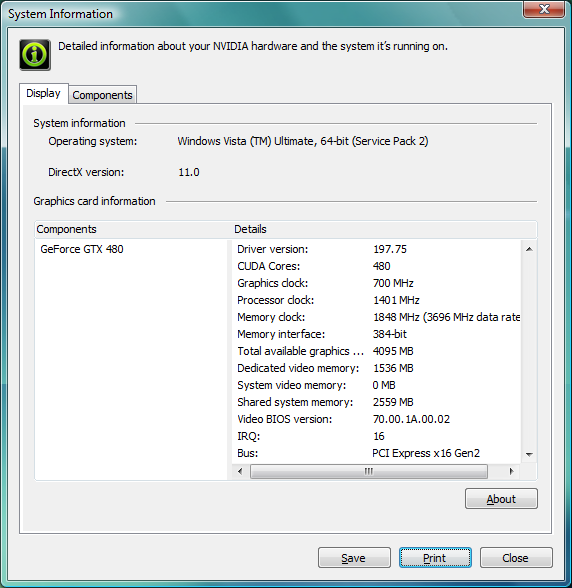Click the Close button
Viewport: 572px width, 588px height.
[x=516, y=558]
